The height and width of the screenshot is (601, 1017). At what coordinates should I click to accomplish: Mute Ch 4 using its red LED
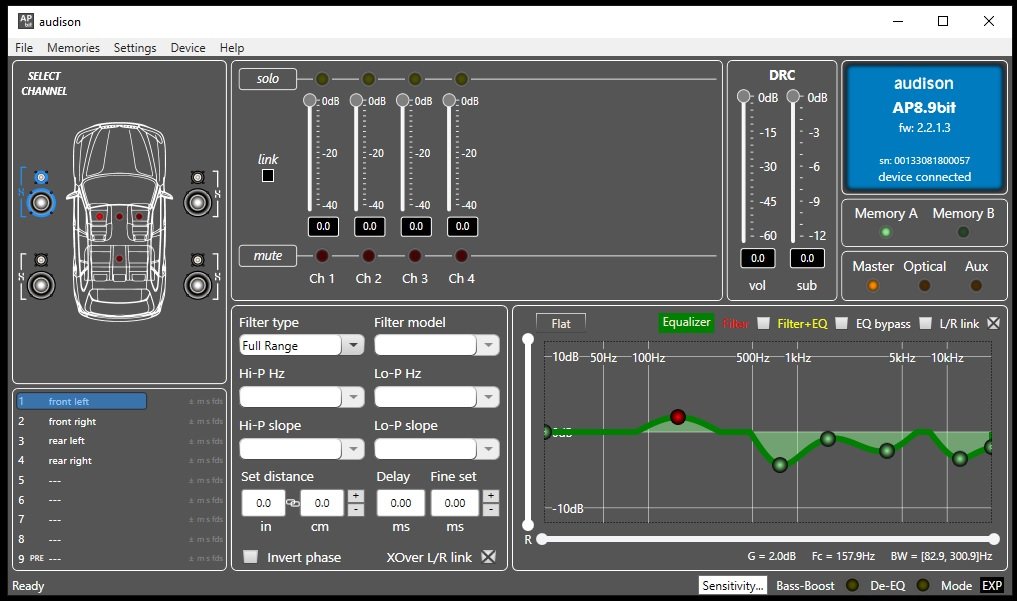(461, 256)
